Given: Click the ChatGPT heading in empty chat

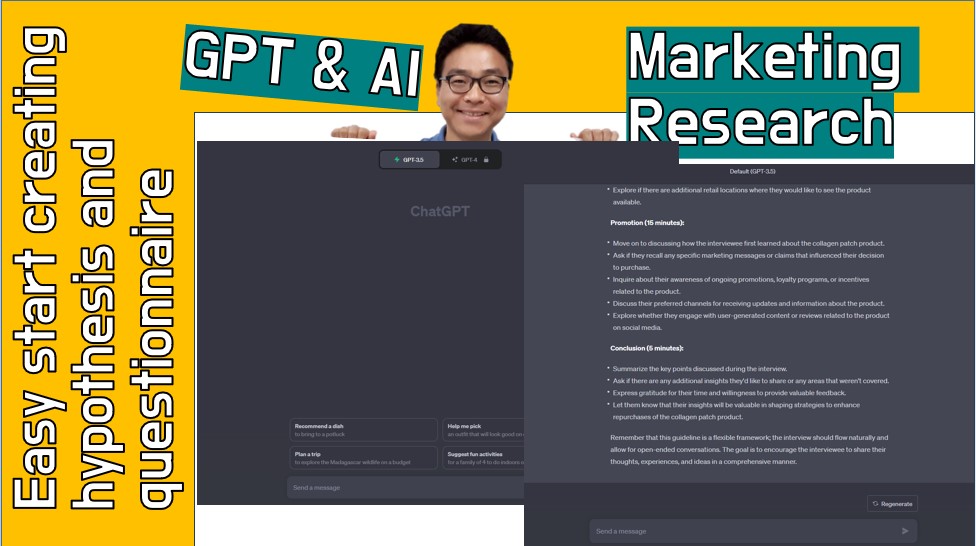Looking at the screenshot, I should (439, 212).
